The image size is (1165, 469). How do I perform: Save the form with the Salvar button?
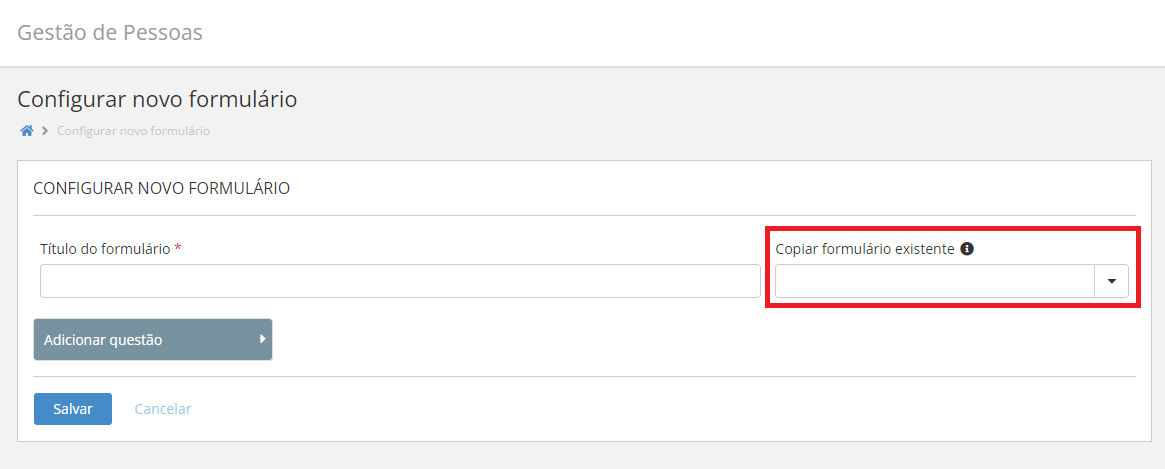pyautogui.click(x=73, y=409)
